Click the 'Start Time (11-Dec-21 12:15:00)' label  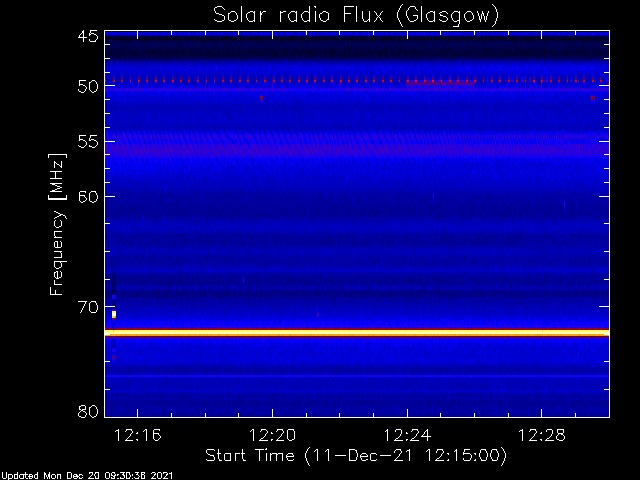pyautogui.click(x=356, y=456)
